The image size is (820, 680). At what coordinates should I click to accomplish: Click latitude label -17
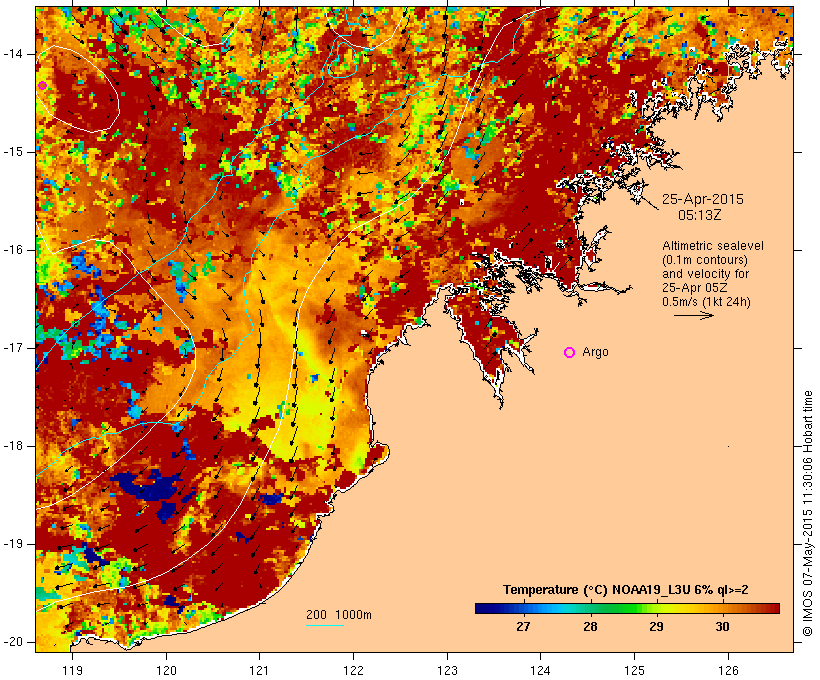click(13, 348)
